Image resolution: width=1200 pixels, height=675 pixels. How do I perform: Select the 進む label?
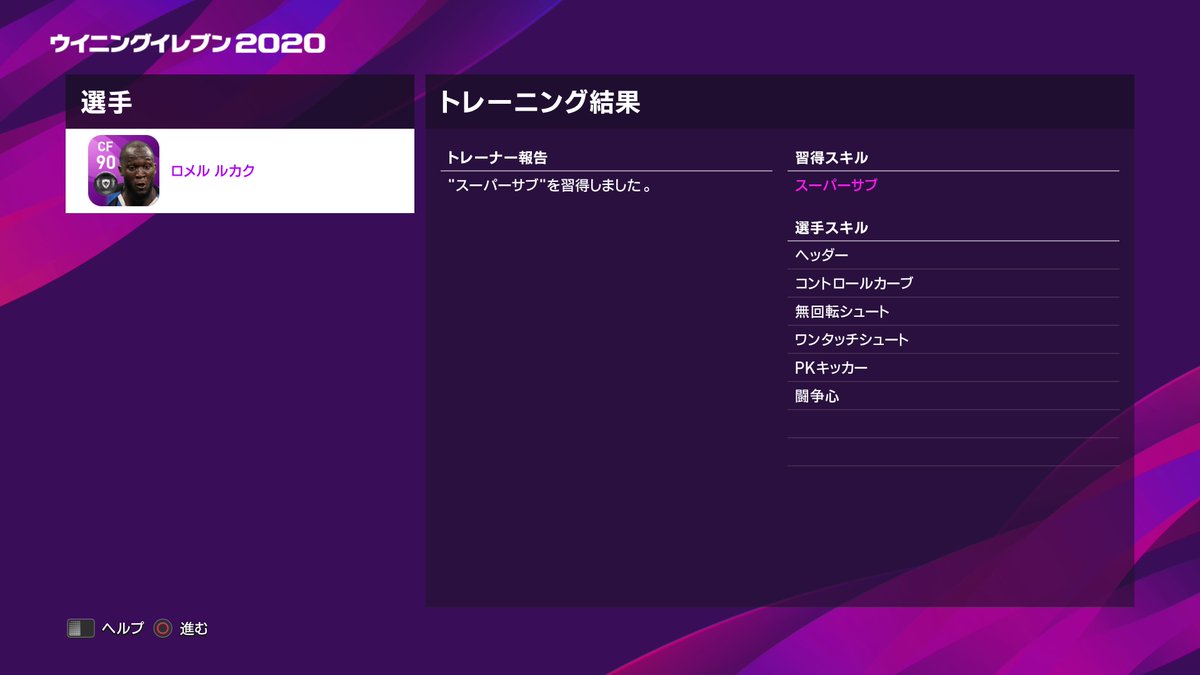pos(194,629)
